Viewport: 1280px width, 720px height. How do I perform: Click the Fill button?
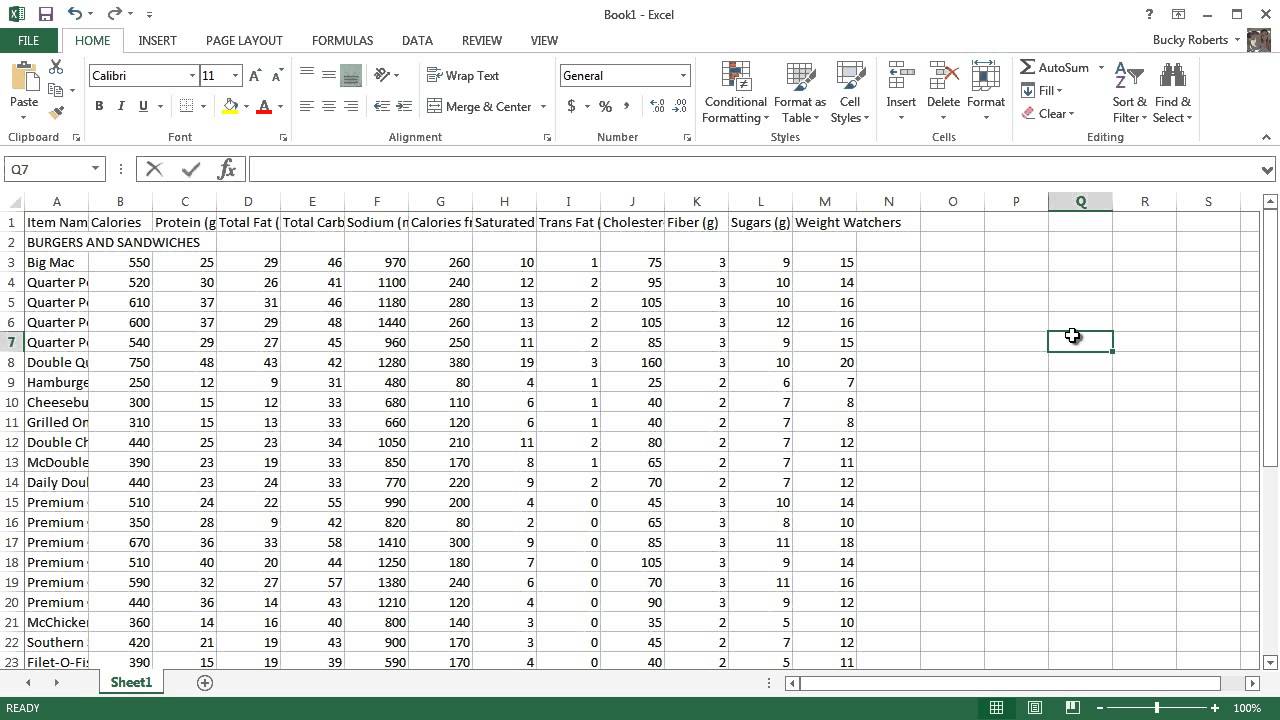1041,91
